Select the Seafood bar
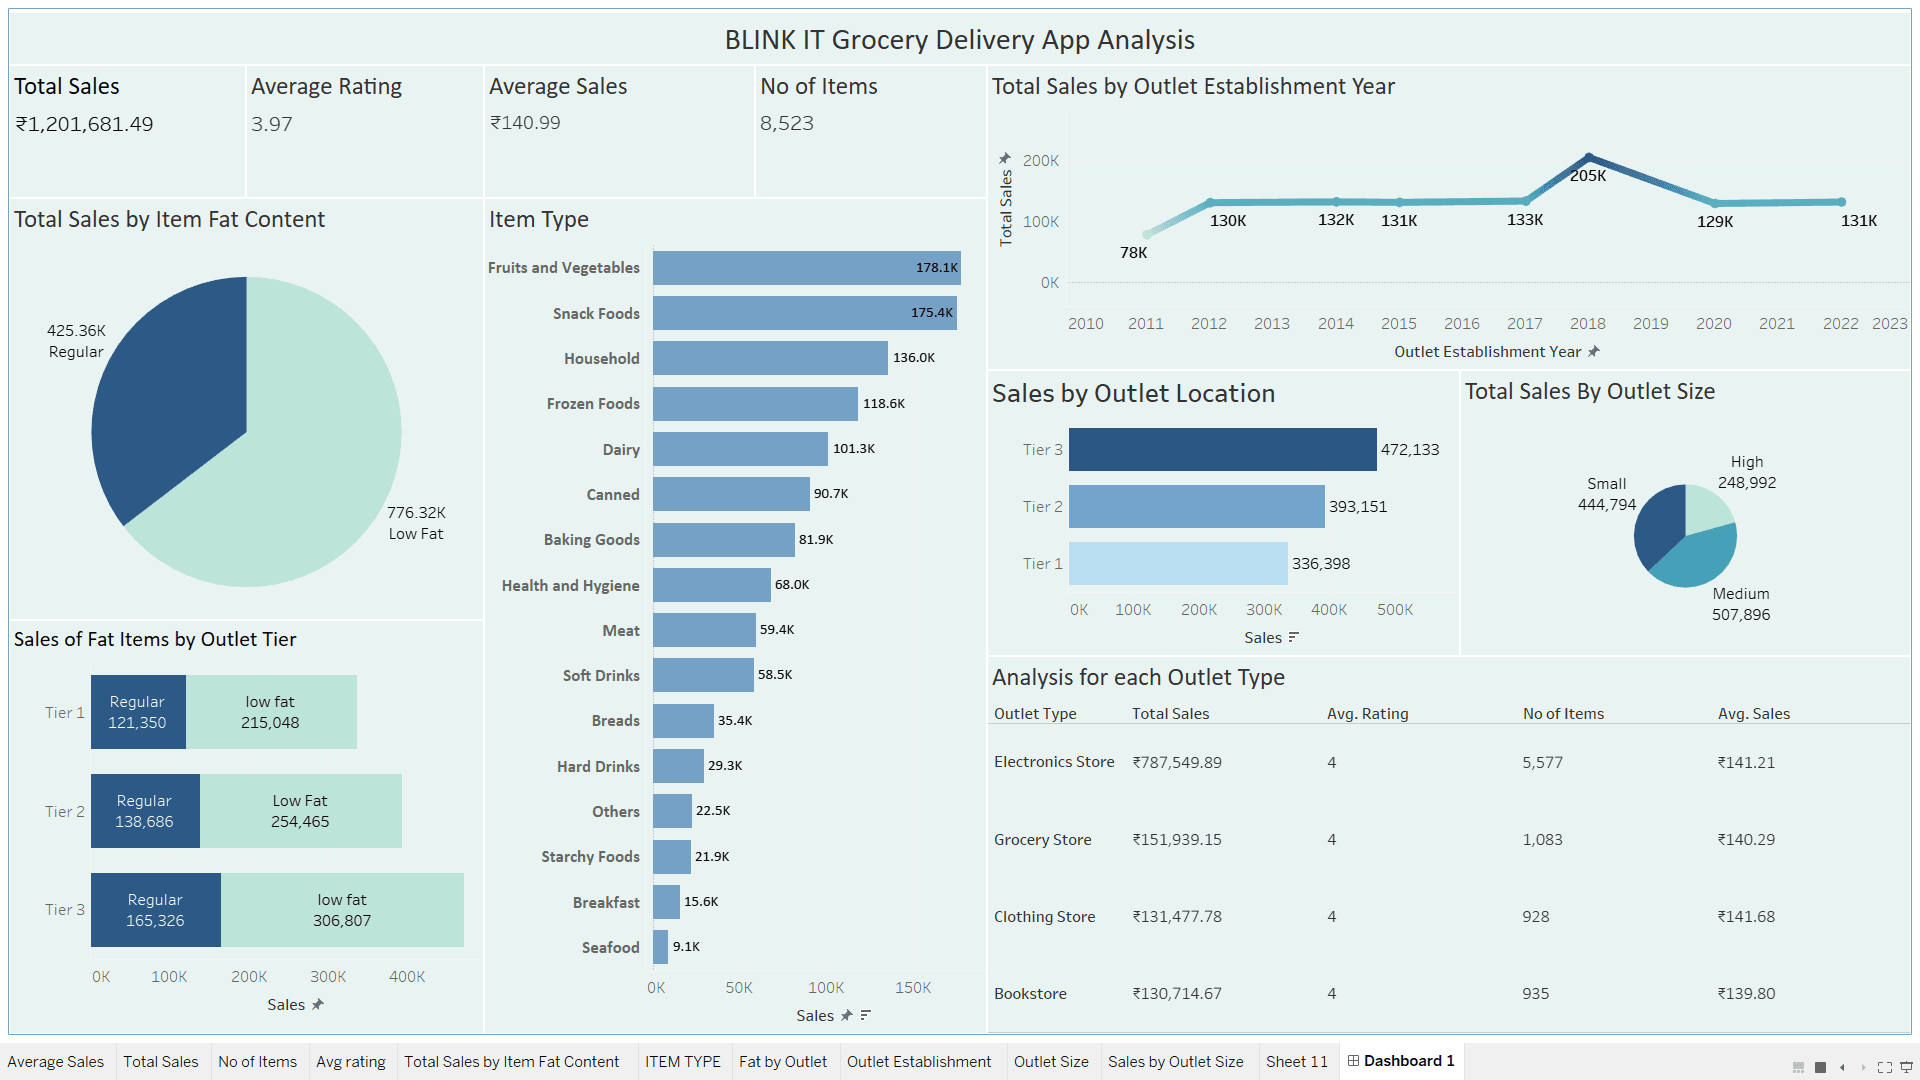The width and height of the screenshot is (1920, 1080). (x=661, y=947)
